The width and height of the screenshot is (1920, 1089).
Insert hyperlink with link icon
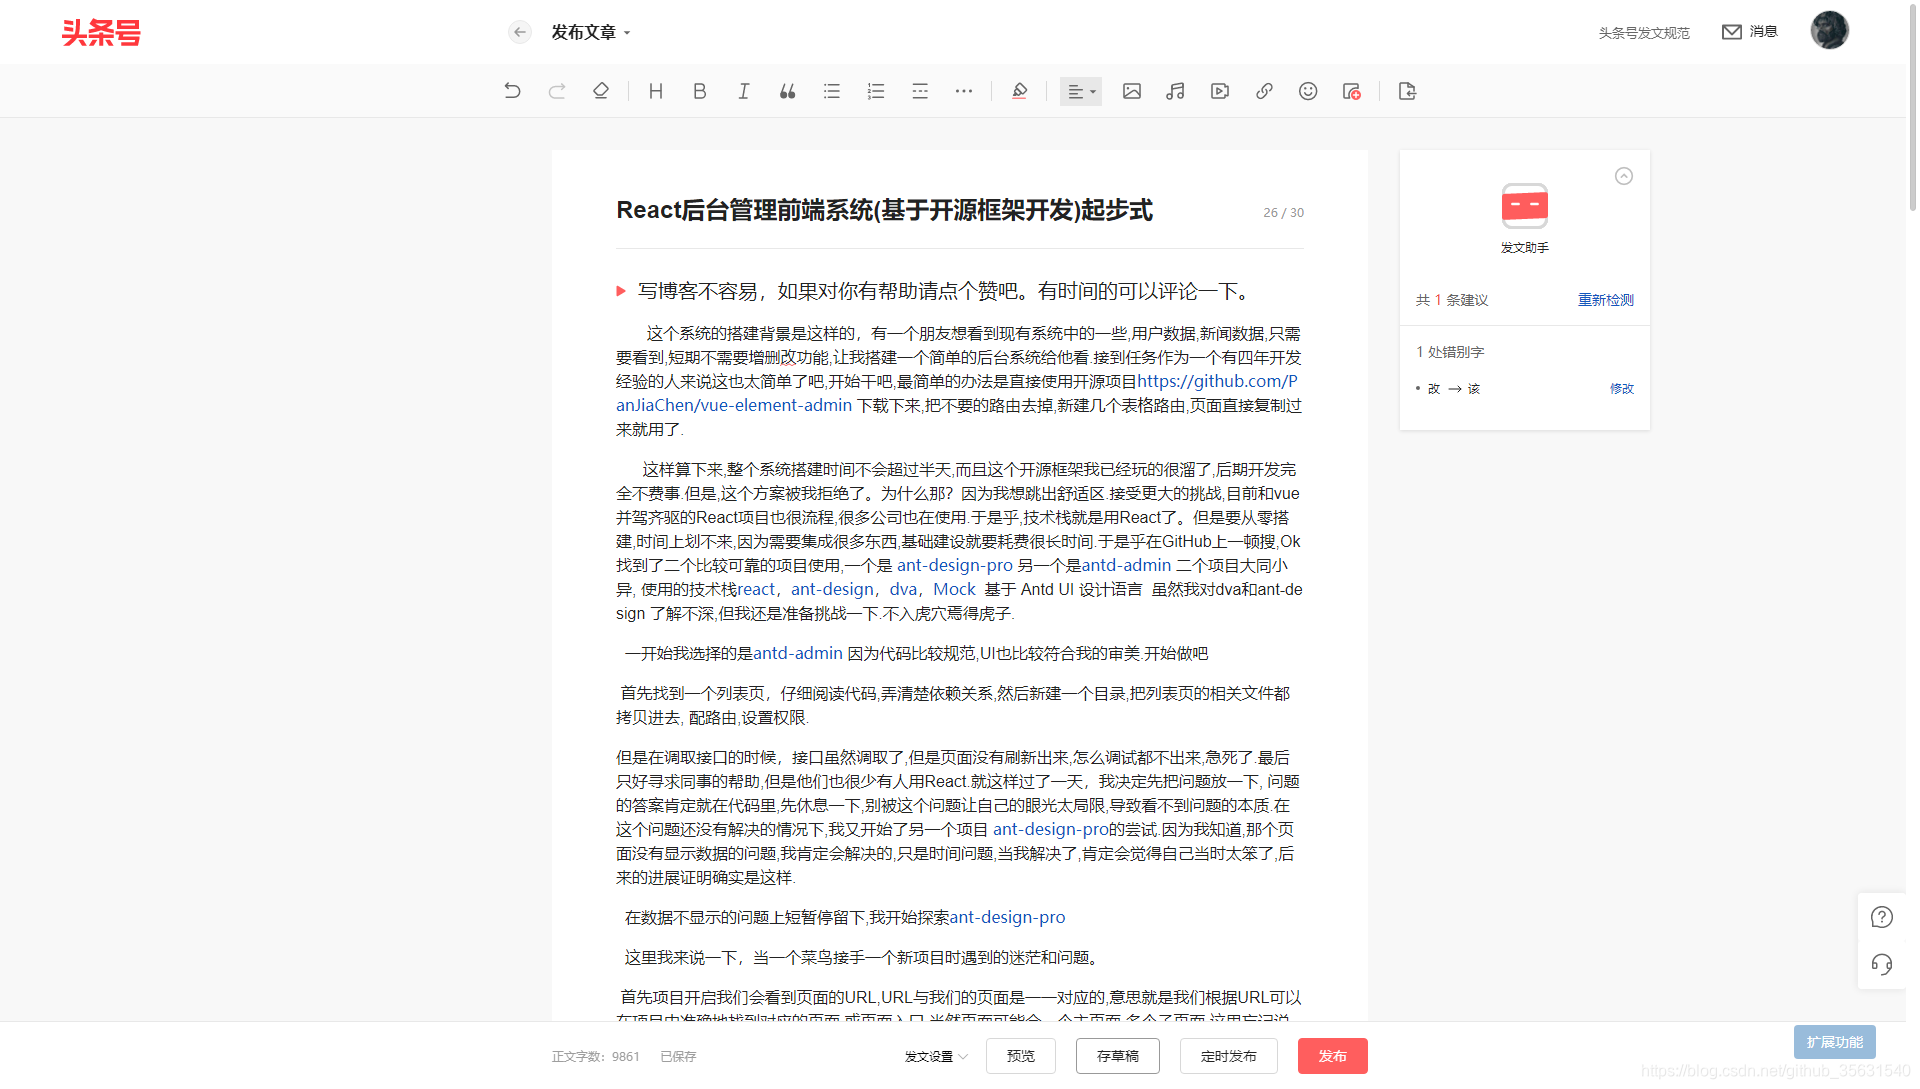click(1264, 91)
